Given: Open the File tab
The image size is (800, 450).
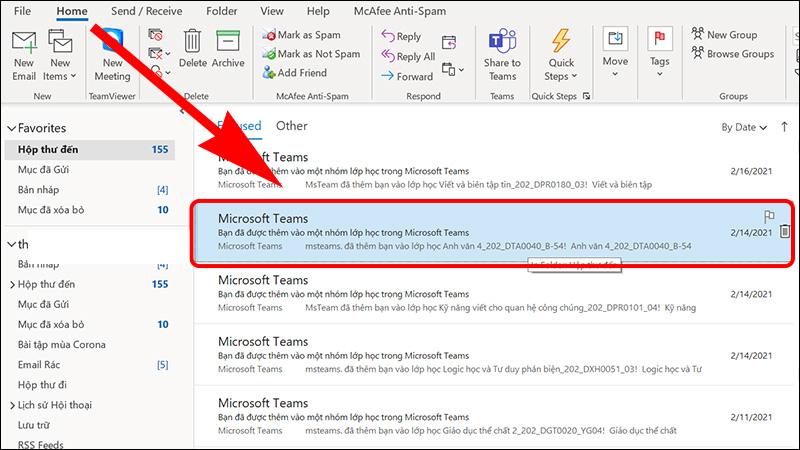Looking at the screenshot, I should (22, 11).
